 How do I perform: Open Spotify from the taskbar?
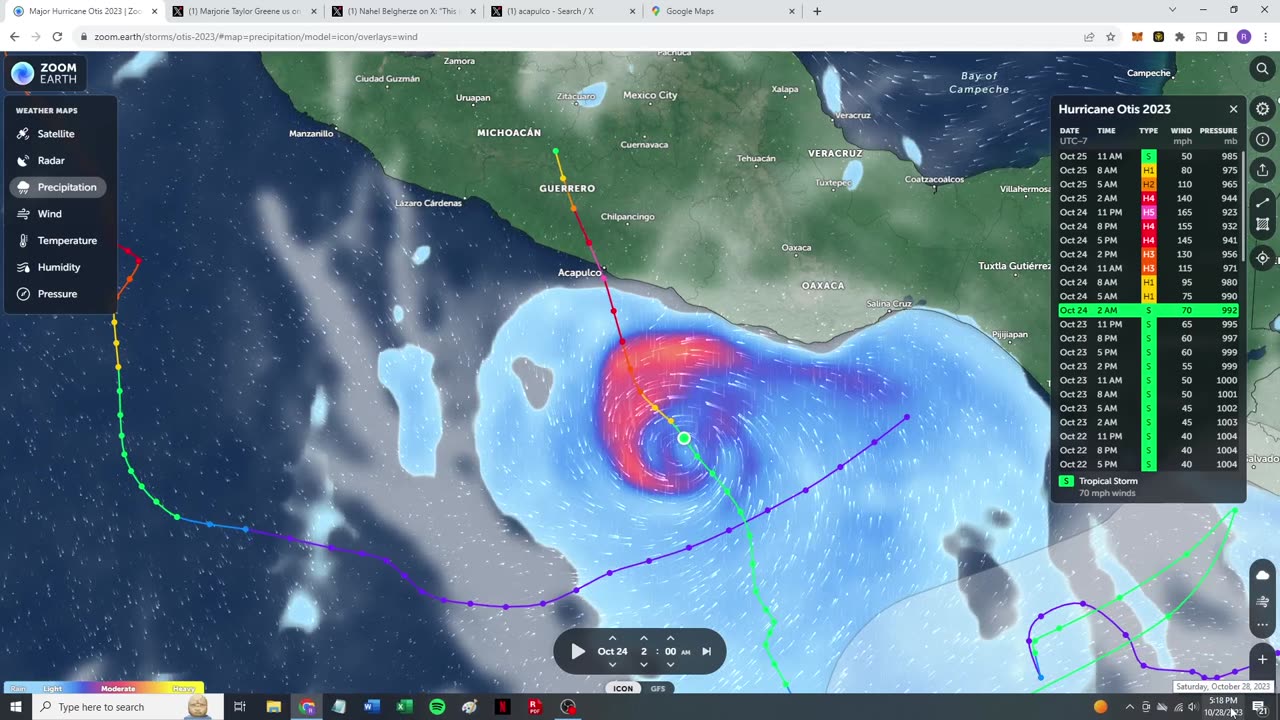click(437, 707)
